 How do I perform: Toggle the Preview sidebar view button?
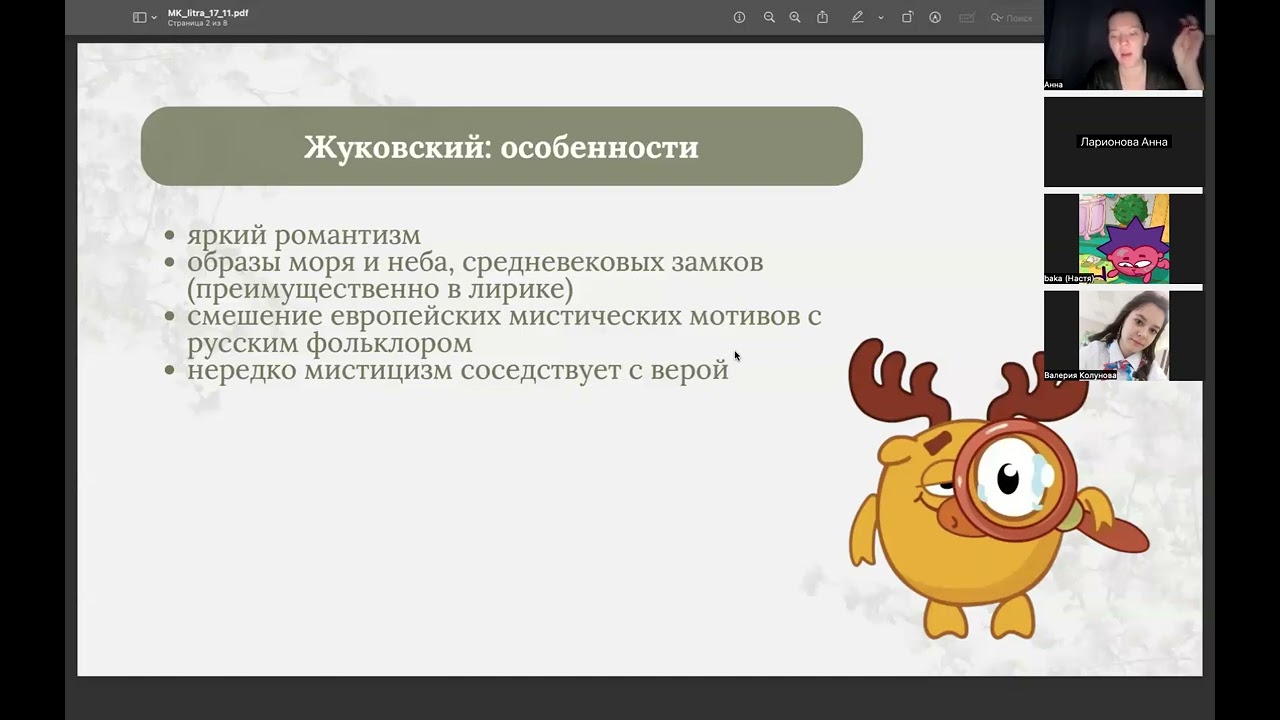140,17
